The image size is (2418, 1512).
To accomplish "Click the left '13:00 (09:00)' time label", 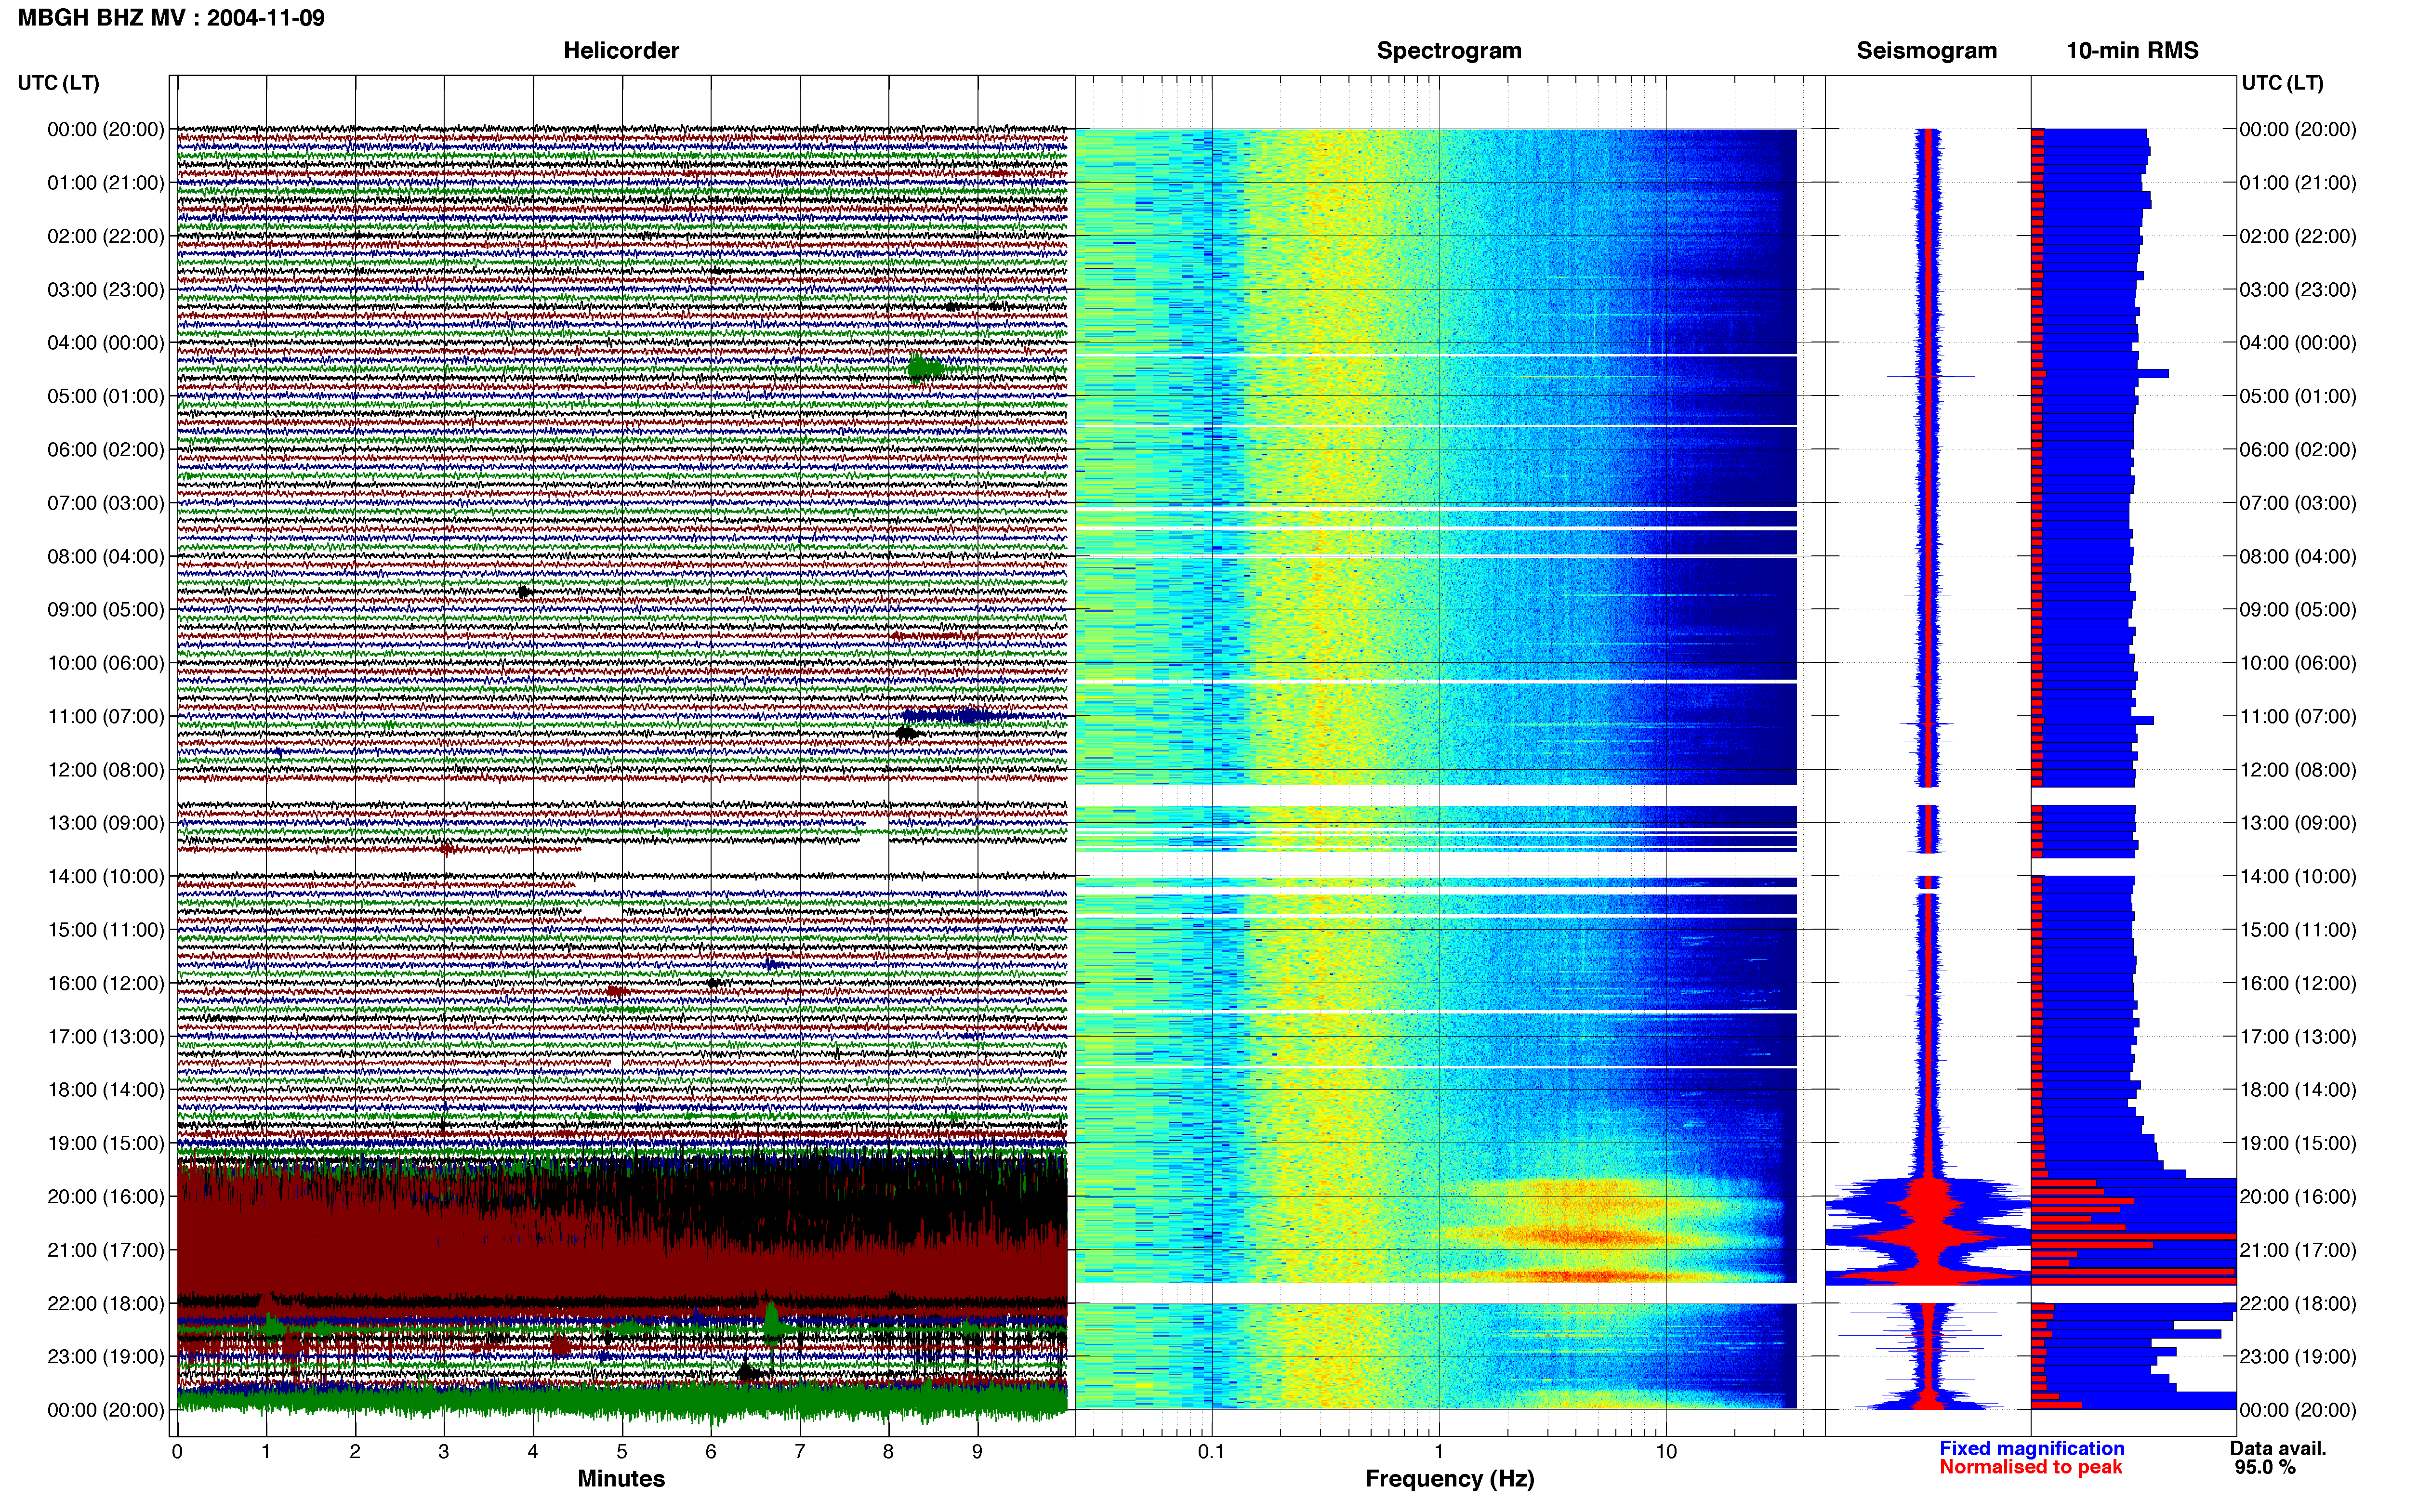I will [x=106, y=823].
